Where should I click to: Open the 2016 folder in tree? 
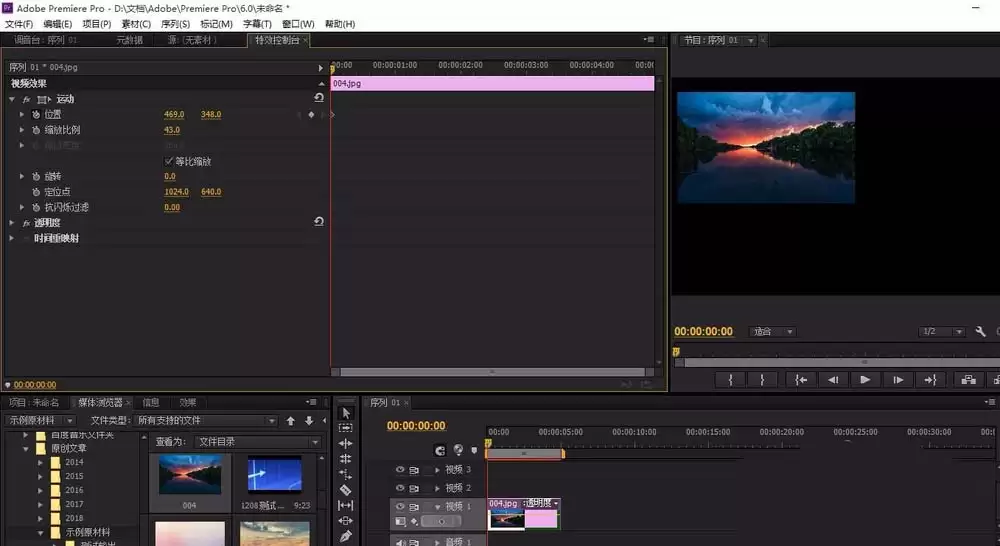[x=74, y=490]
